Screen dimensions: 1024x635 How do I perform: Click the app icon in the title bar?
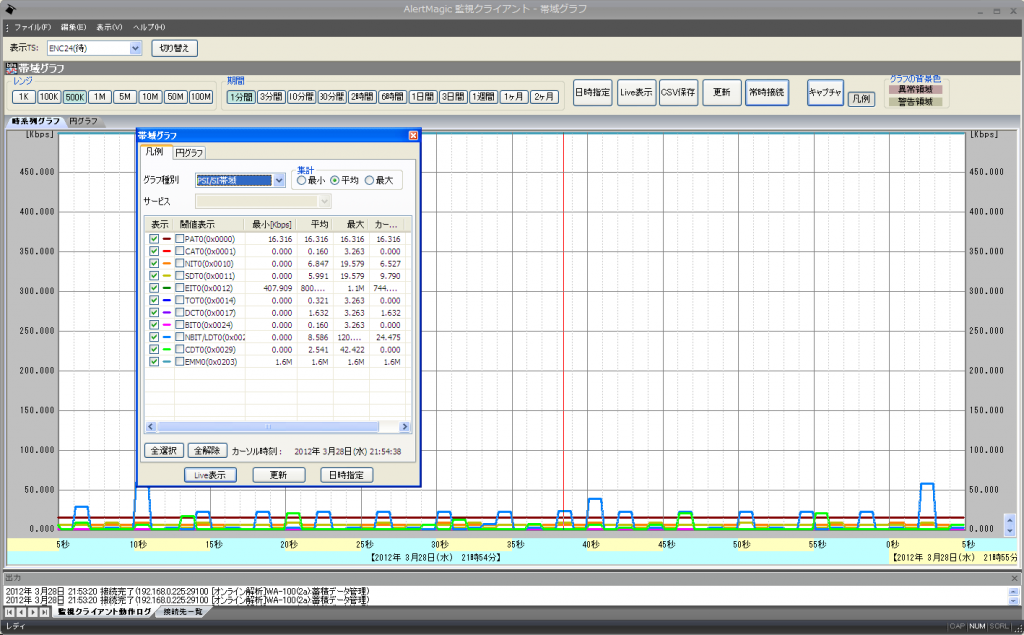point(10,9)
